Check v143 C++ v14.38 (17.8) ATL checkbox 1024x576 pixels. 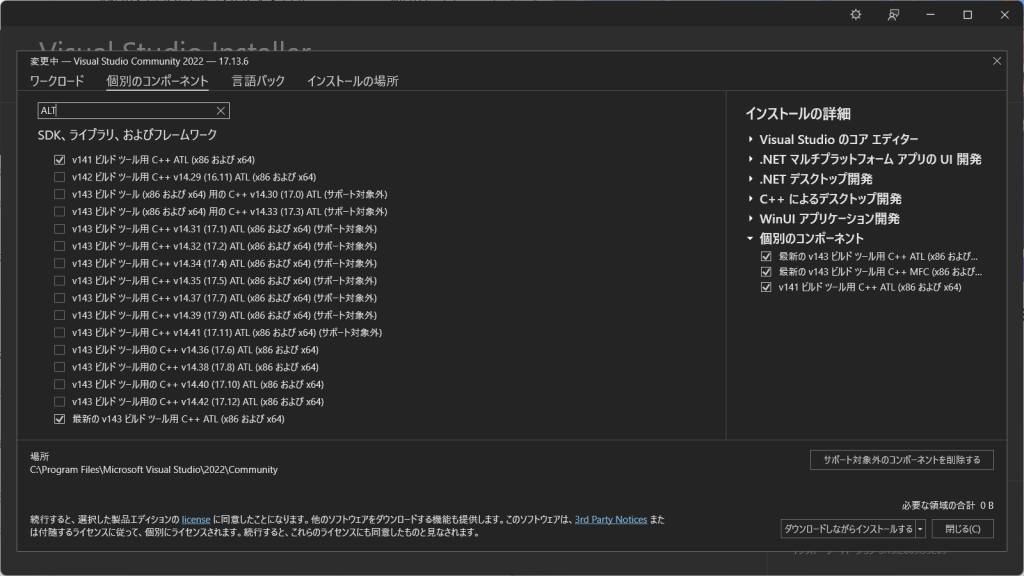click(x=59, y=367)
